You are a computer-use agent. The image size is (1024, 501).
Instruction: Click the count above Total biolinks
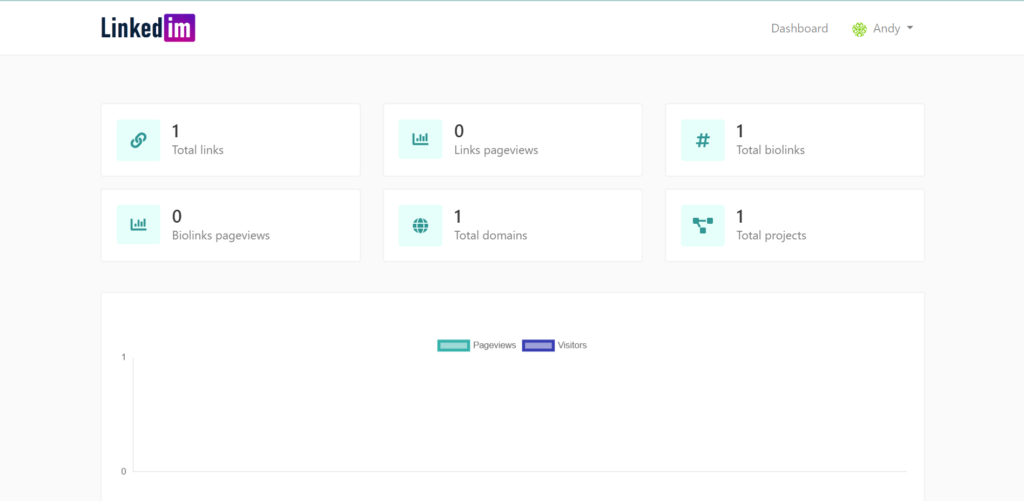(740, 131)
